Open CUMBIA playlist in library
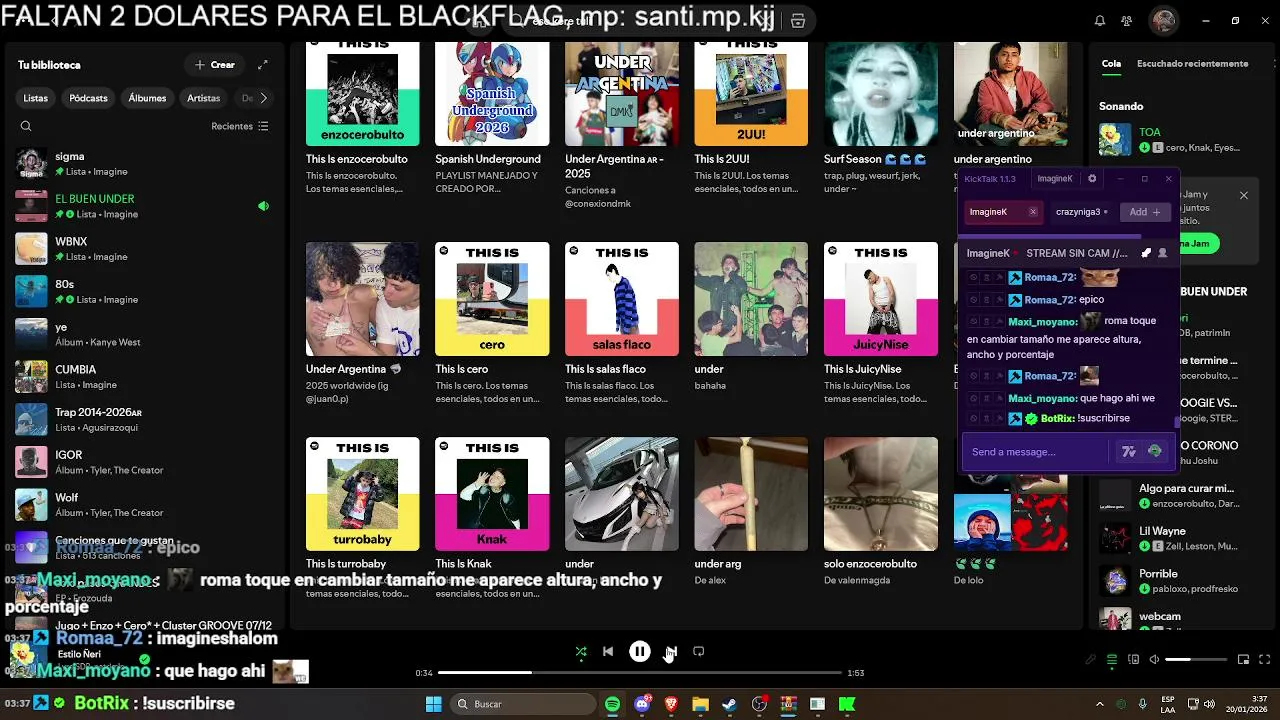 [143, 377]
